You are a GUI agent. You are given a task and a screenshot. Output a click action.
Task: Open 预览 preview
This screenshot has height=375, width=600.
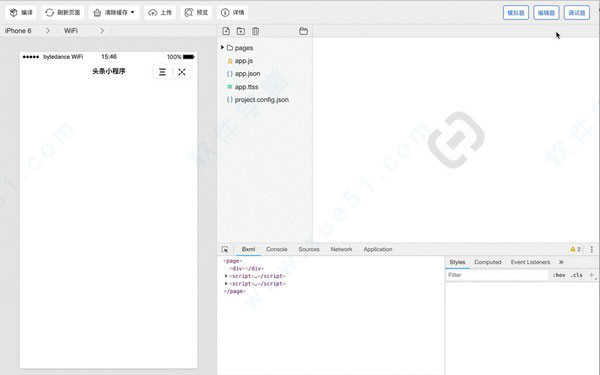pos(196,13)
